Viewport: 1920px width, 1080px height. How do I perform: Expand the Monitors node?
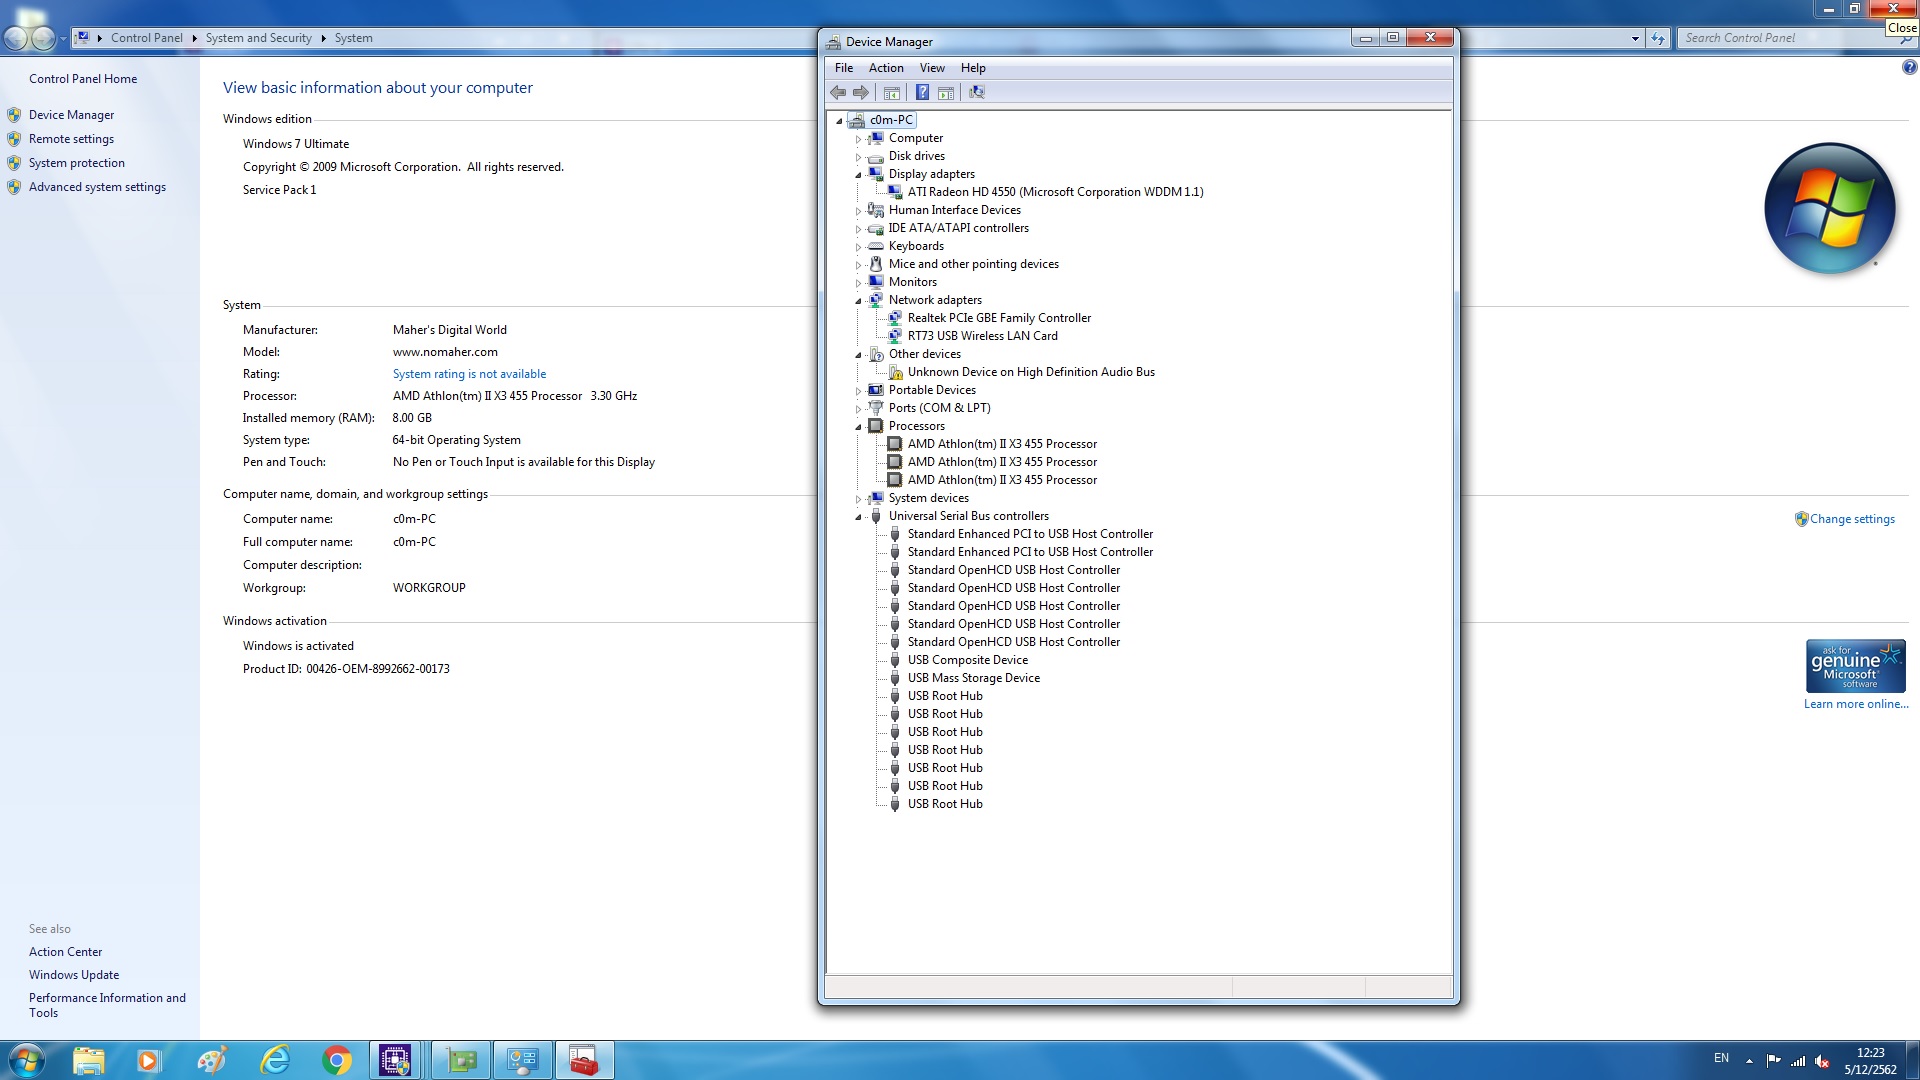[858, 283]
